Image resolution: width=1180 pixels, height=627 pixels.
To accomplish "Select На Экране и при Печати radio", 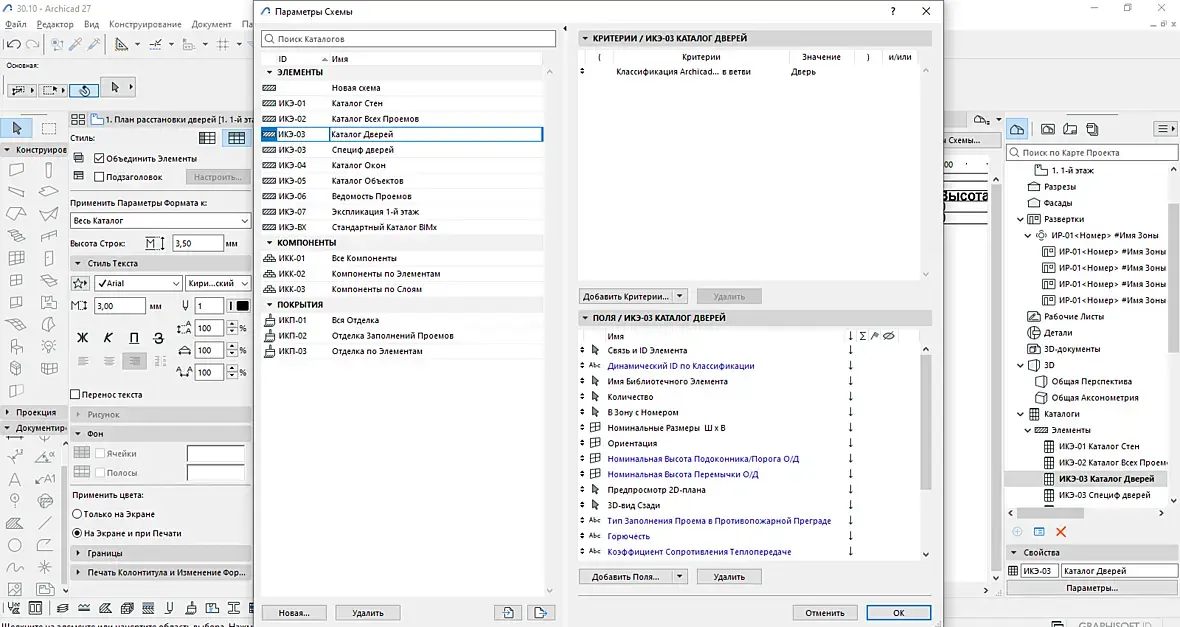I will (x=77, y=533).
